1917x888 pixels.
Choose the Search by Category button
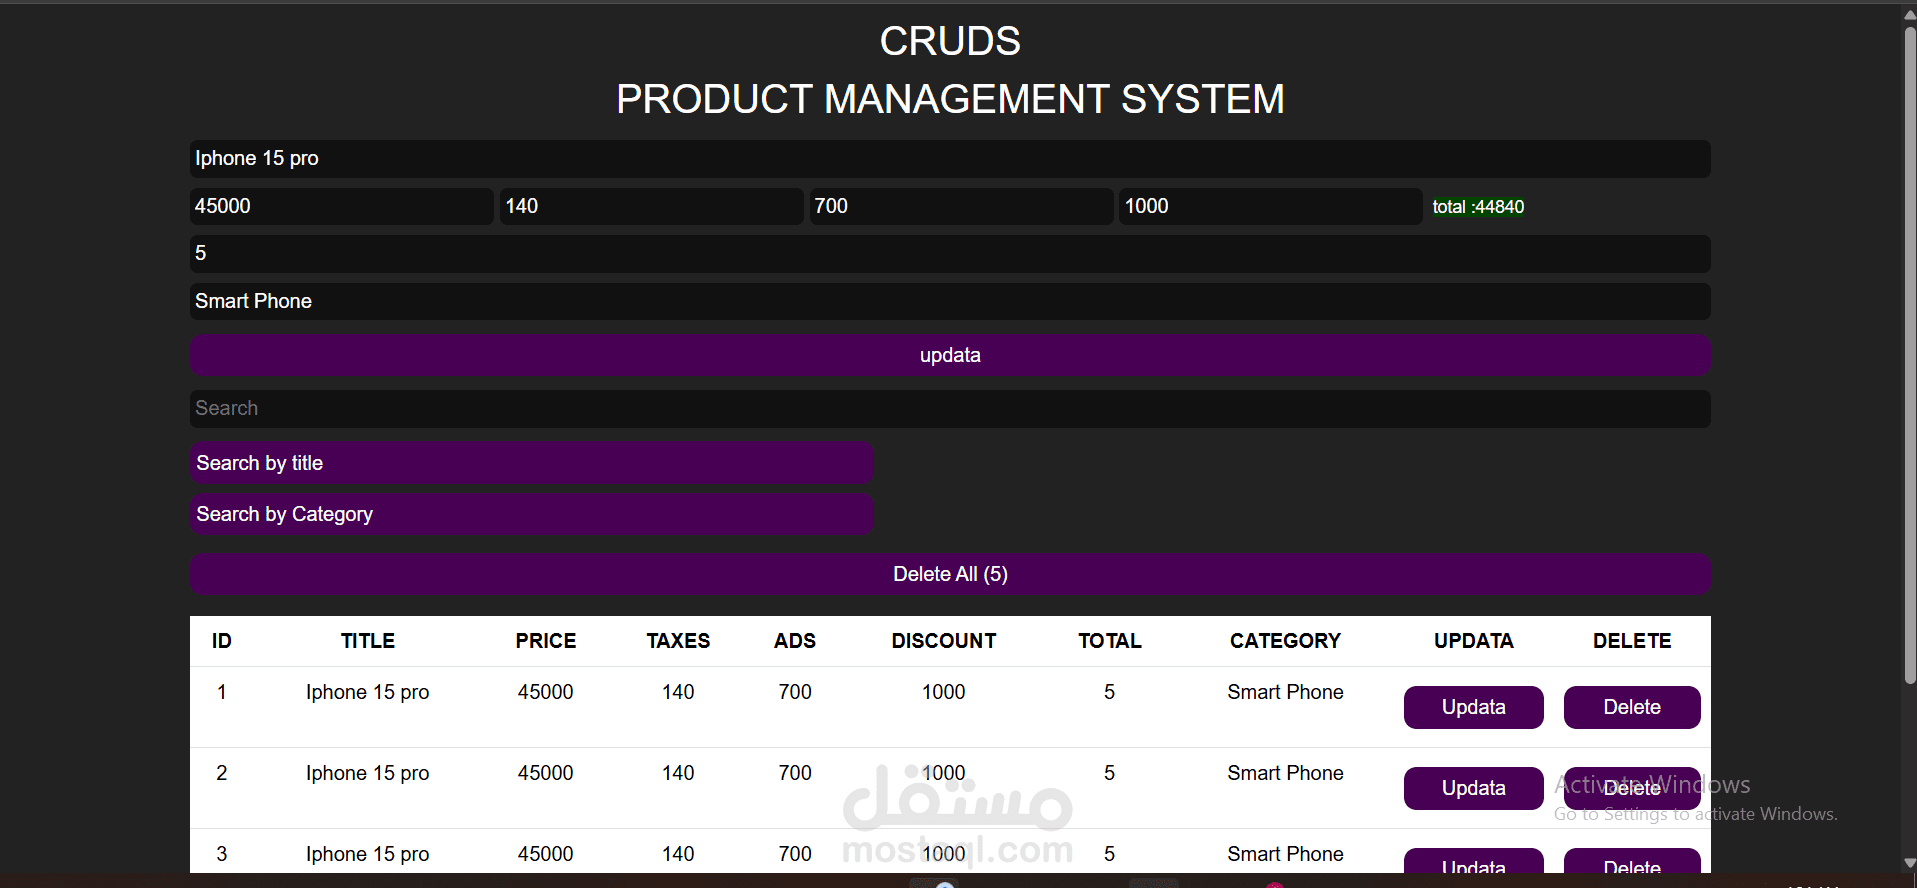531,514
